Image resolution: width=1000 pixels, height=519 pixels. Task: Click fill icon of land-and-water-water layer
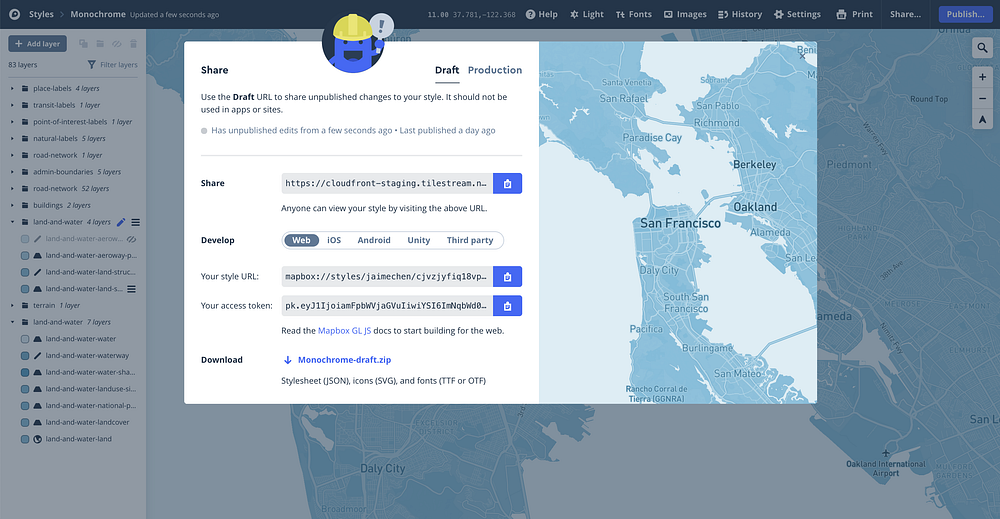(38, 339)
